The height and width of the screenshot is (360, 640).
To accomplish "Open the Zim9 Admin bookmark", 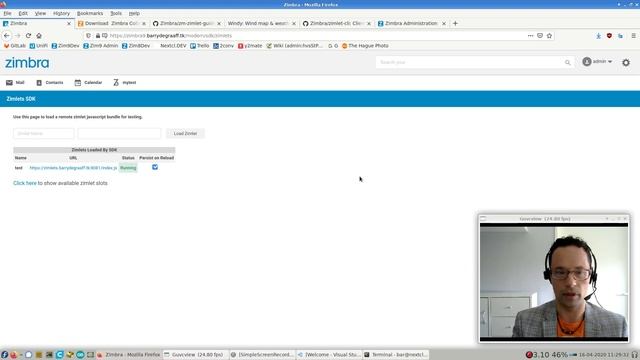I will point(100,46).
